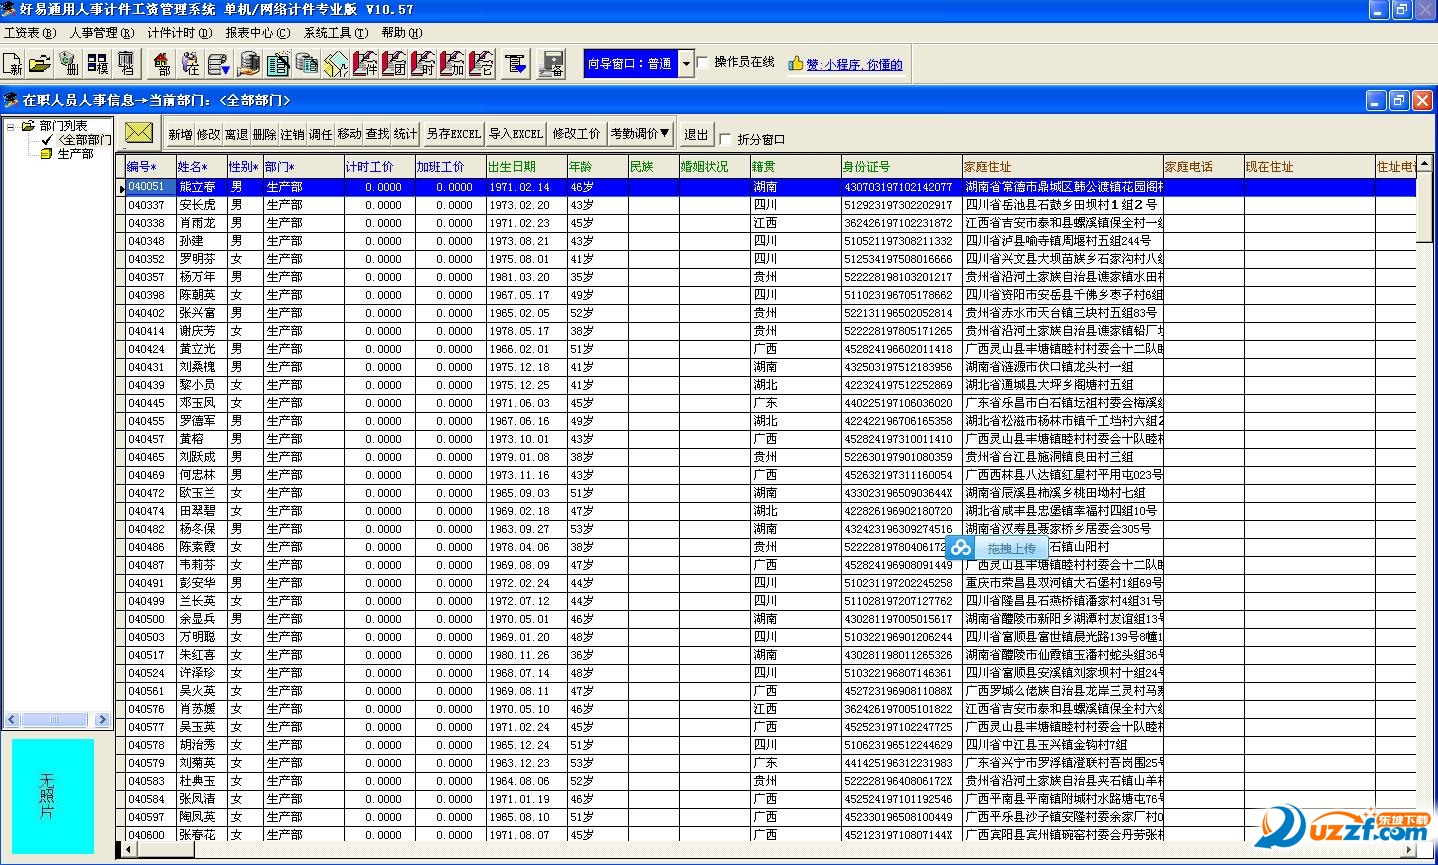1438x865 pixels.
Task: Enable the 拆分窗口 checkbox
Action: (726, 139)
